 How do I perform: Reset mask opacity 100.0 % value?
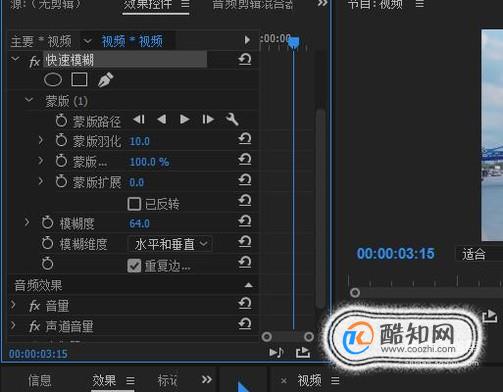click(x=245, y=159)
